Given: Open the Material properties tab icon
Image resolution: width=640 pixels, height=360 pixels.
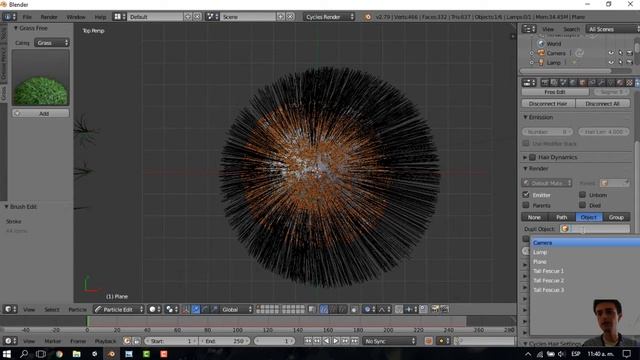Looking at the screenshot, I should coord(620,82).
